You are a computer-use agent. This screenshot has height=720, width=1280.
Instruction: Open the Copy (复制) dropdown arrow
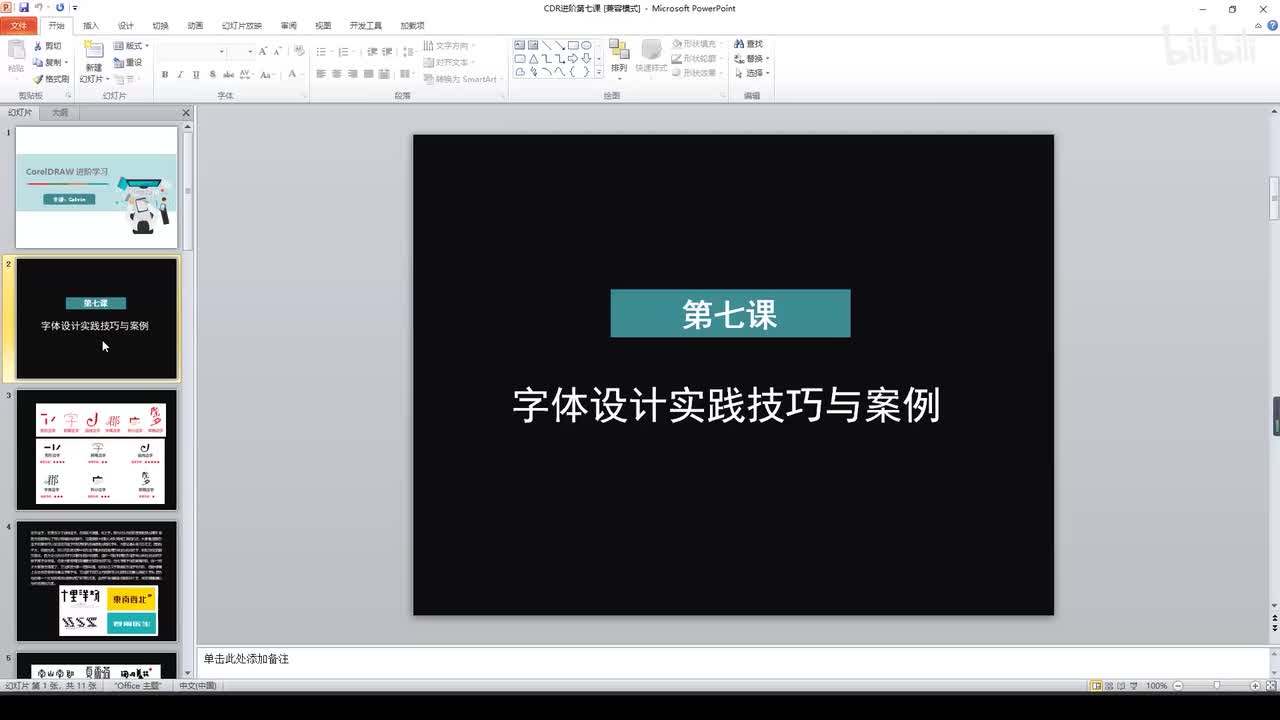point(67,62)
